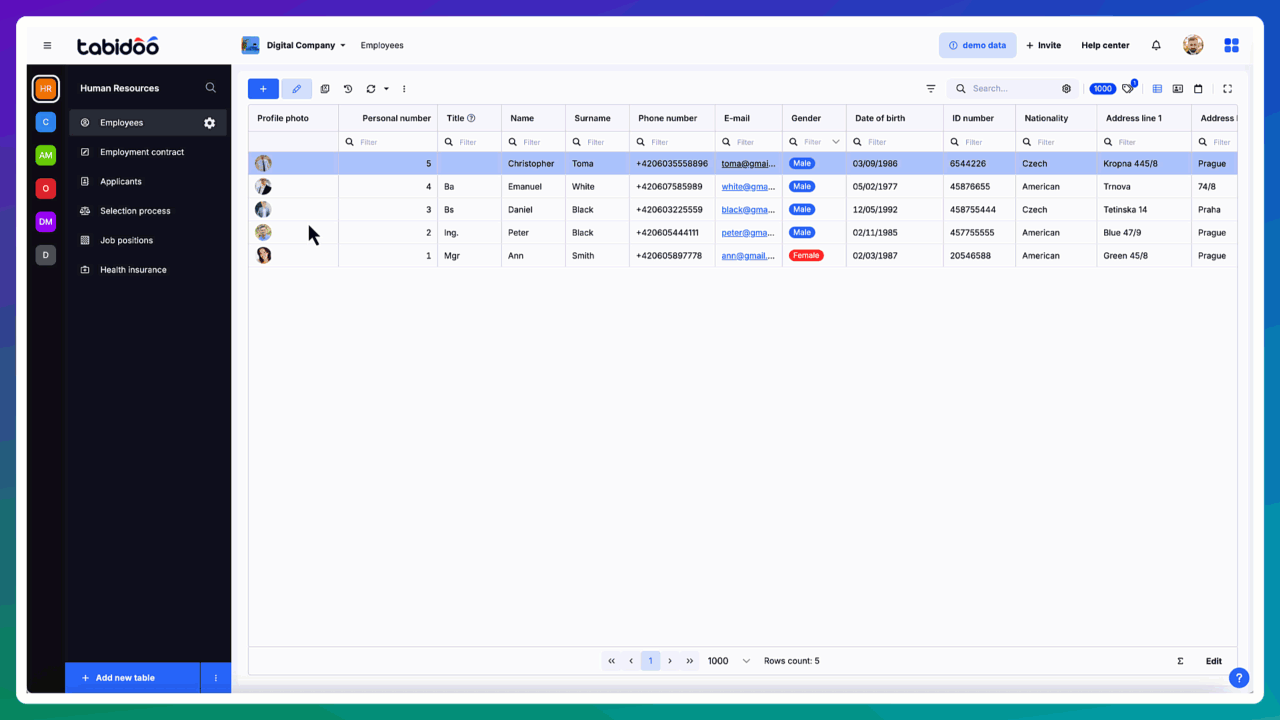Open the Help center link
Screen dimensions: 1280x720
pos(1105,45)
